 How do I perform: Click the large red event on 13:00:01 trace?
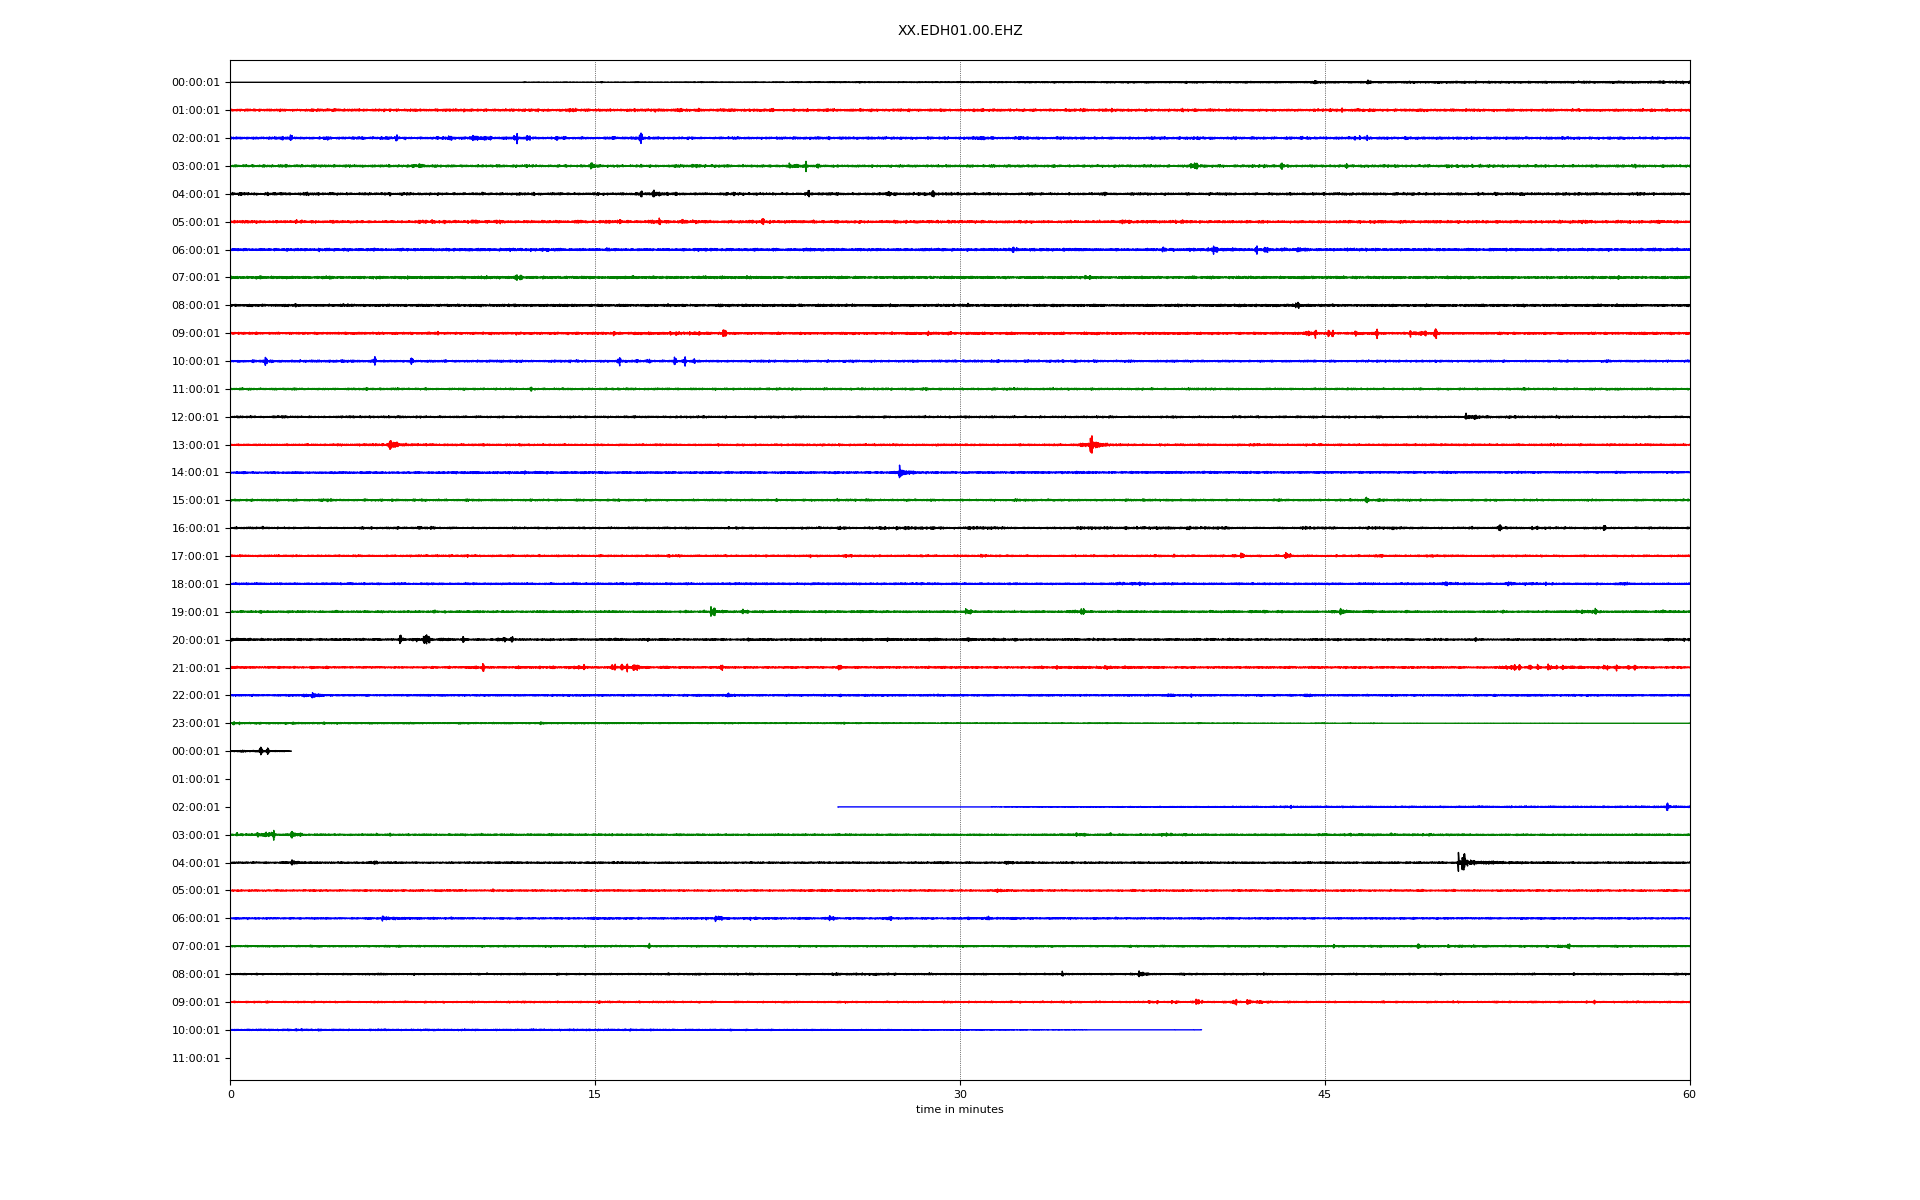tap(1091, 444)
